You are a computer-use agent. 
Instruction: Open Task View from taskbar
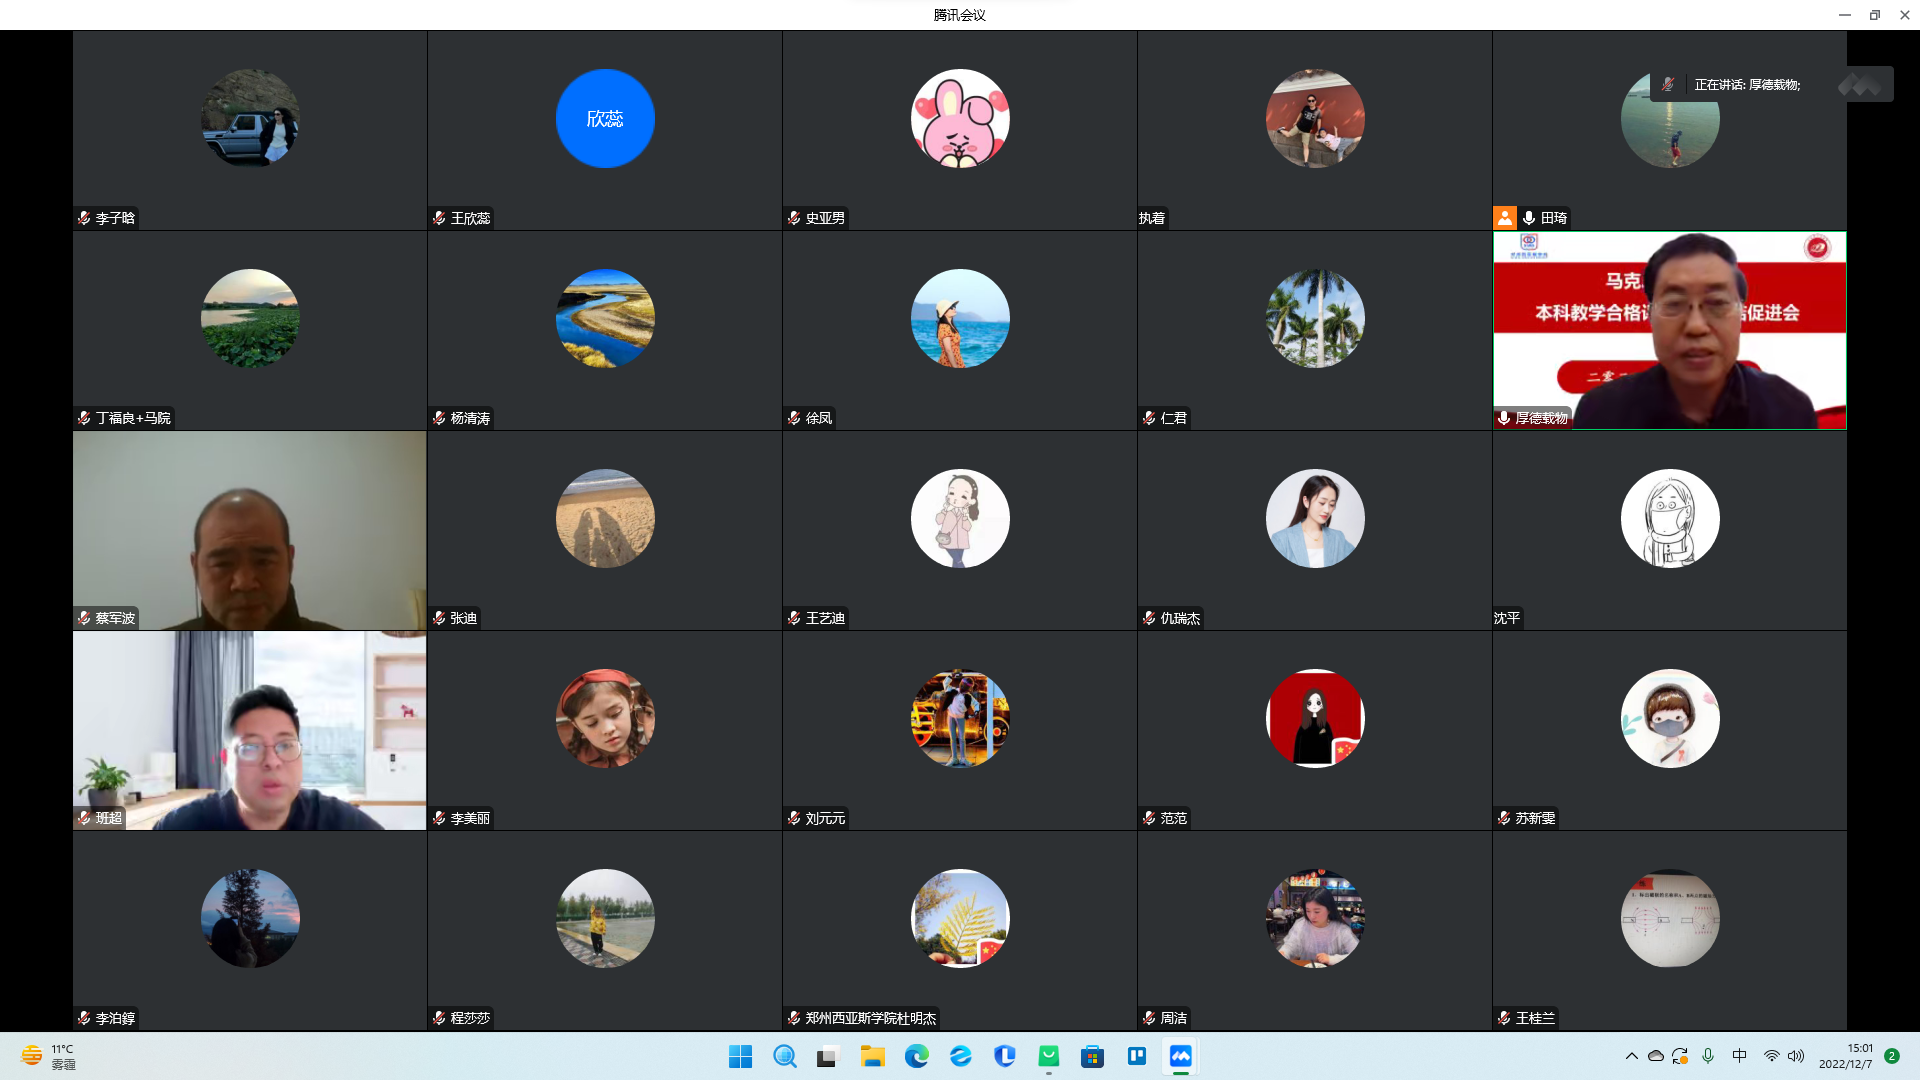click(x=828, y=1056)
